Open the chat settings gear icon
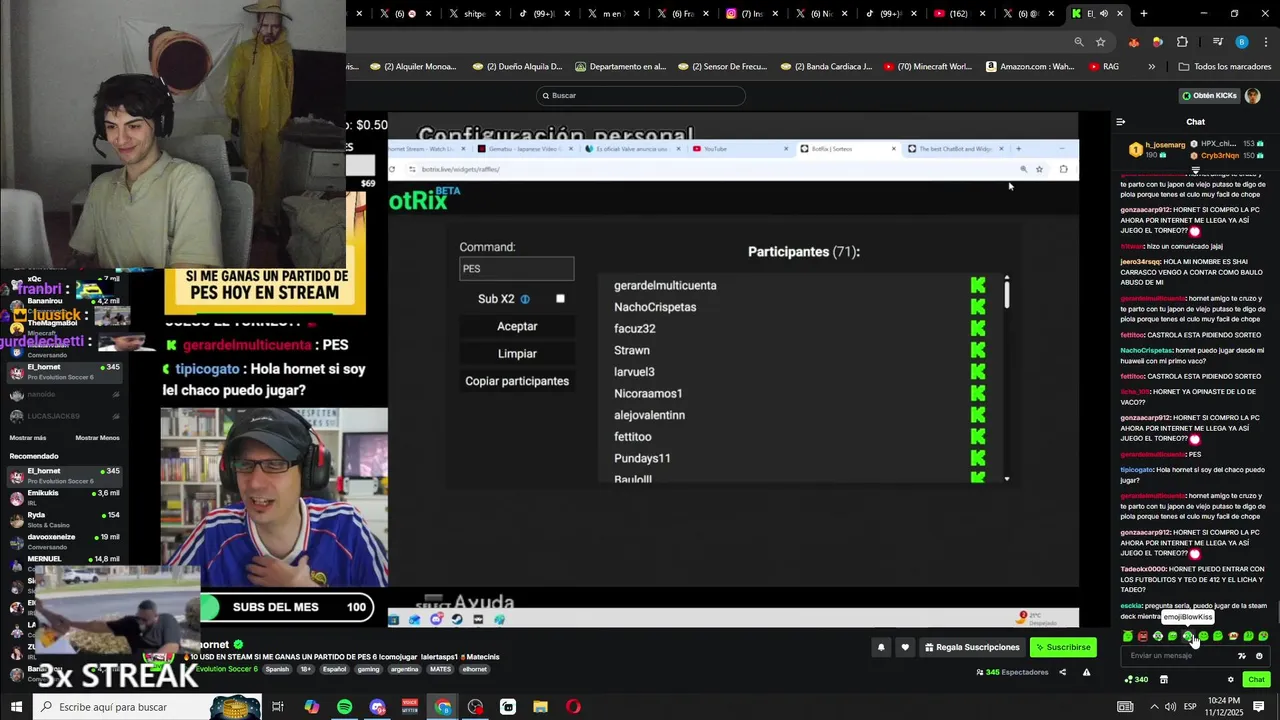Viewport: 1280px width, 720px height. [x=1231, y=680]
